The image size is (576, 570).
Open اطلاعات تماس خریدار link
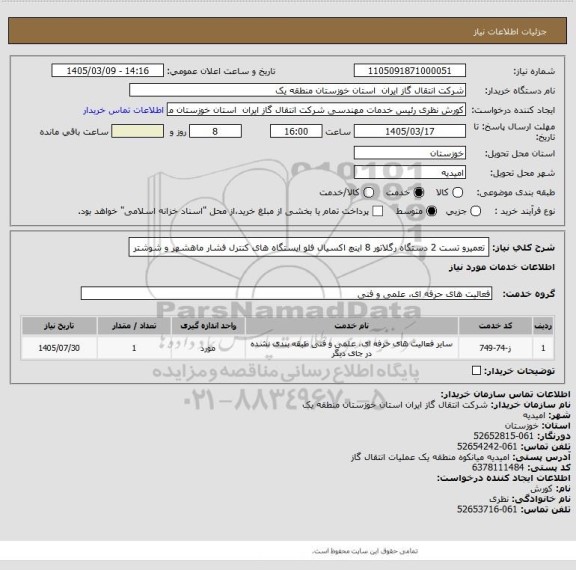pyautogui.click(x=123, y=110)
